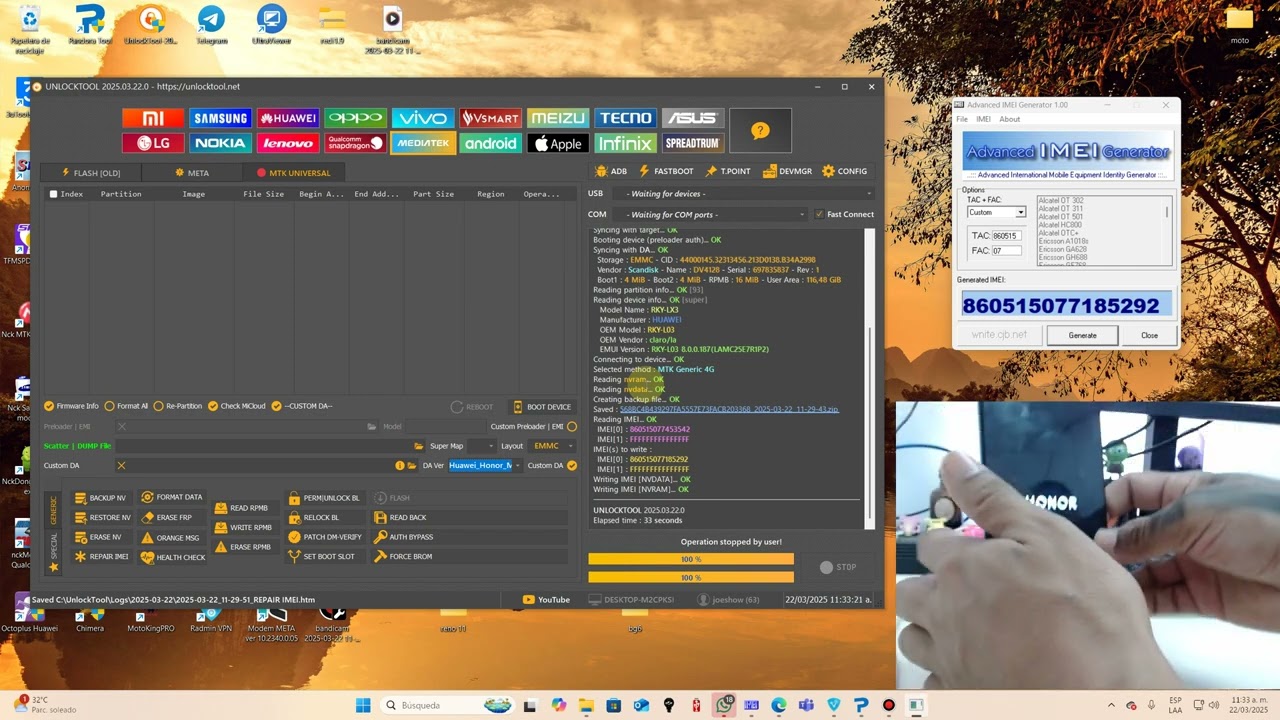Open the ADB toolbar item
Screen dimensions: 1280x720
(611, 171)
